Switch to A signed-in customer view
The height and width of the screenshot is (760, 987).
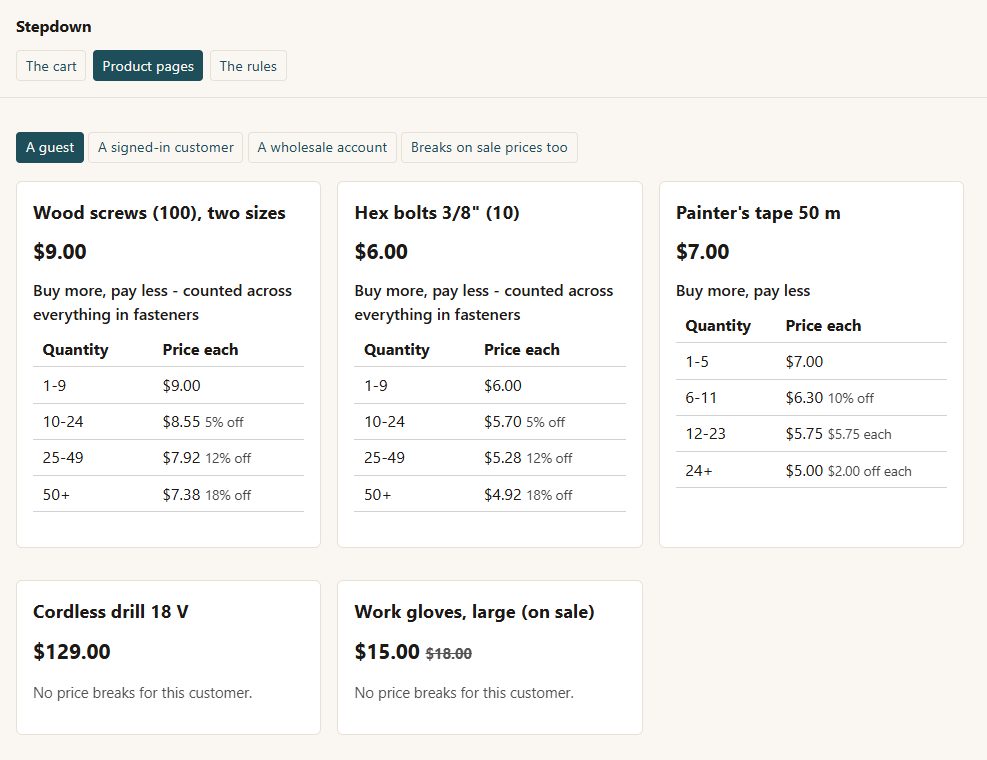click(166, 147)
